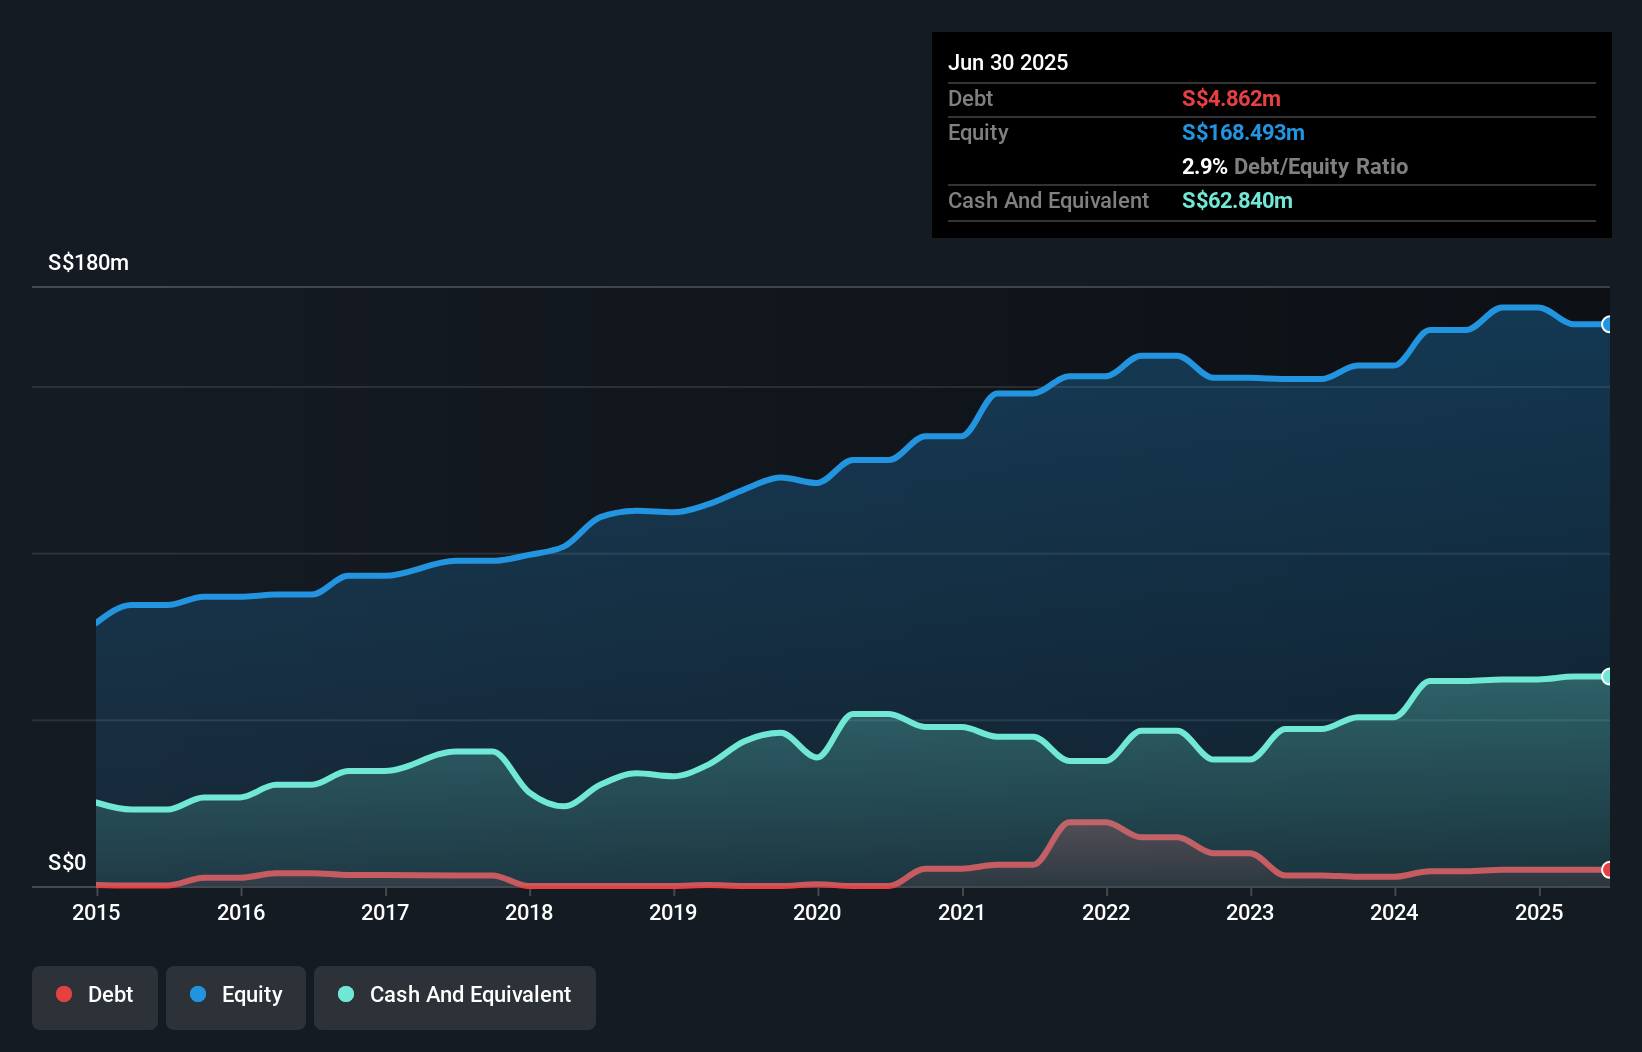Viewport: 1642px width, 1052px height.
Task: Click the Jun 30 2025 tooltip date
Action: pos(1008,62)
